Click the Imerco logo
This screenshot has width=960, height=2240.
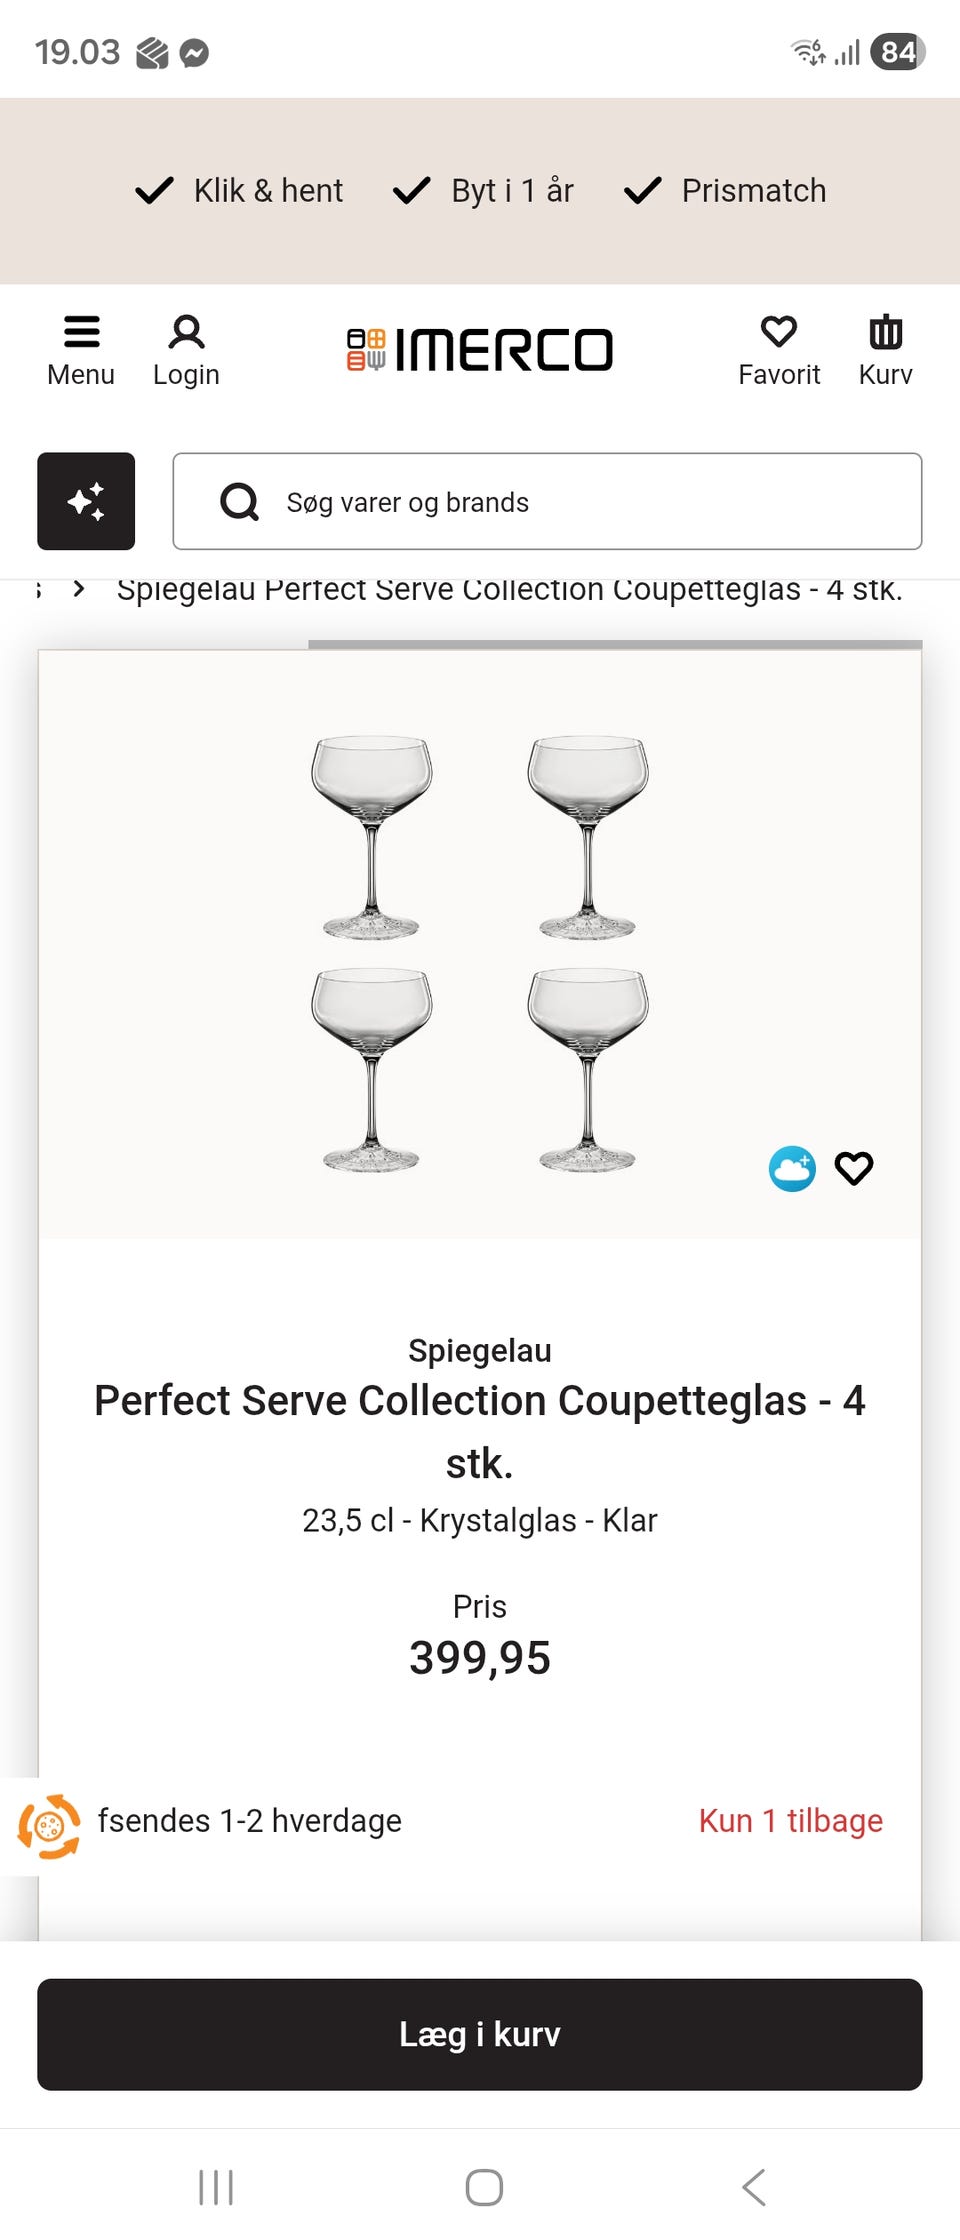click(x=480, y=350)
